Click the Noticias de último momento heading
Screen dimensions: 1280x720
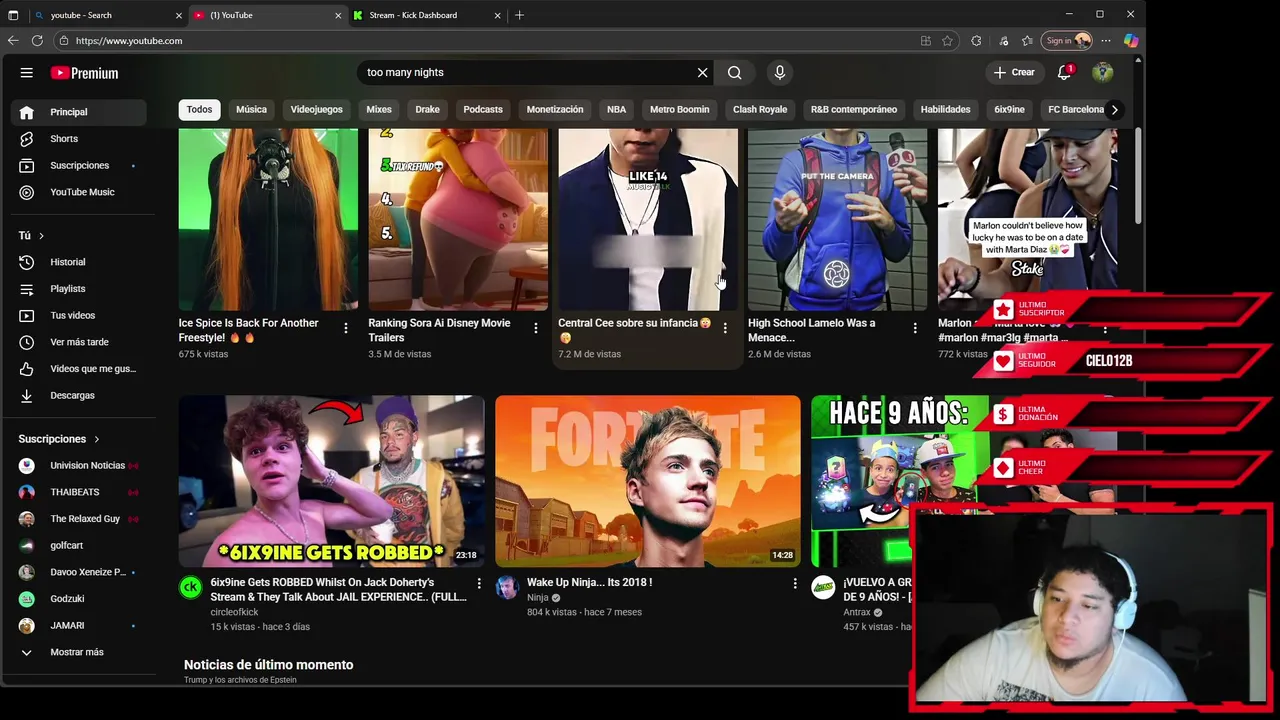[268, 665]
